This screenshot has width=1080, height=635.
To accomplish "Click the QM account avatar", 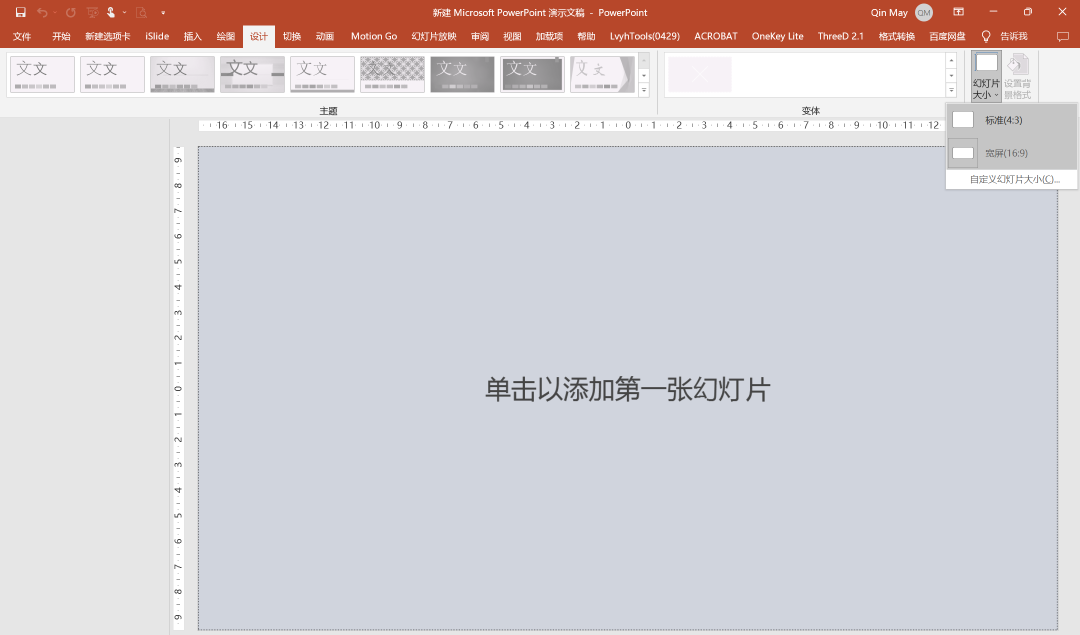I will click(924, 12).
